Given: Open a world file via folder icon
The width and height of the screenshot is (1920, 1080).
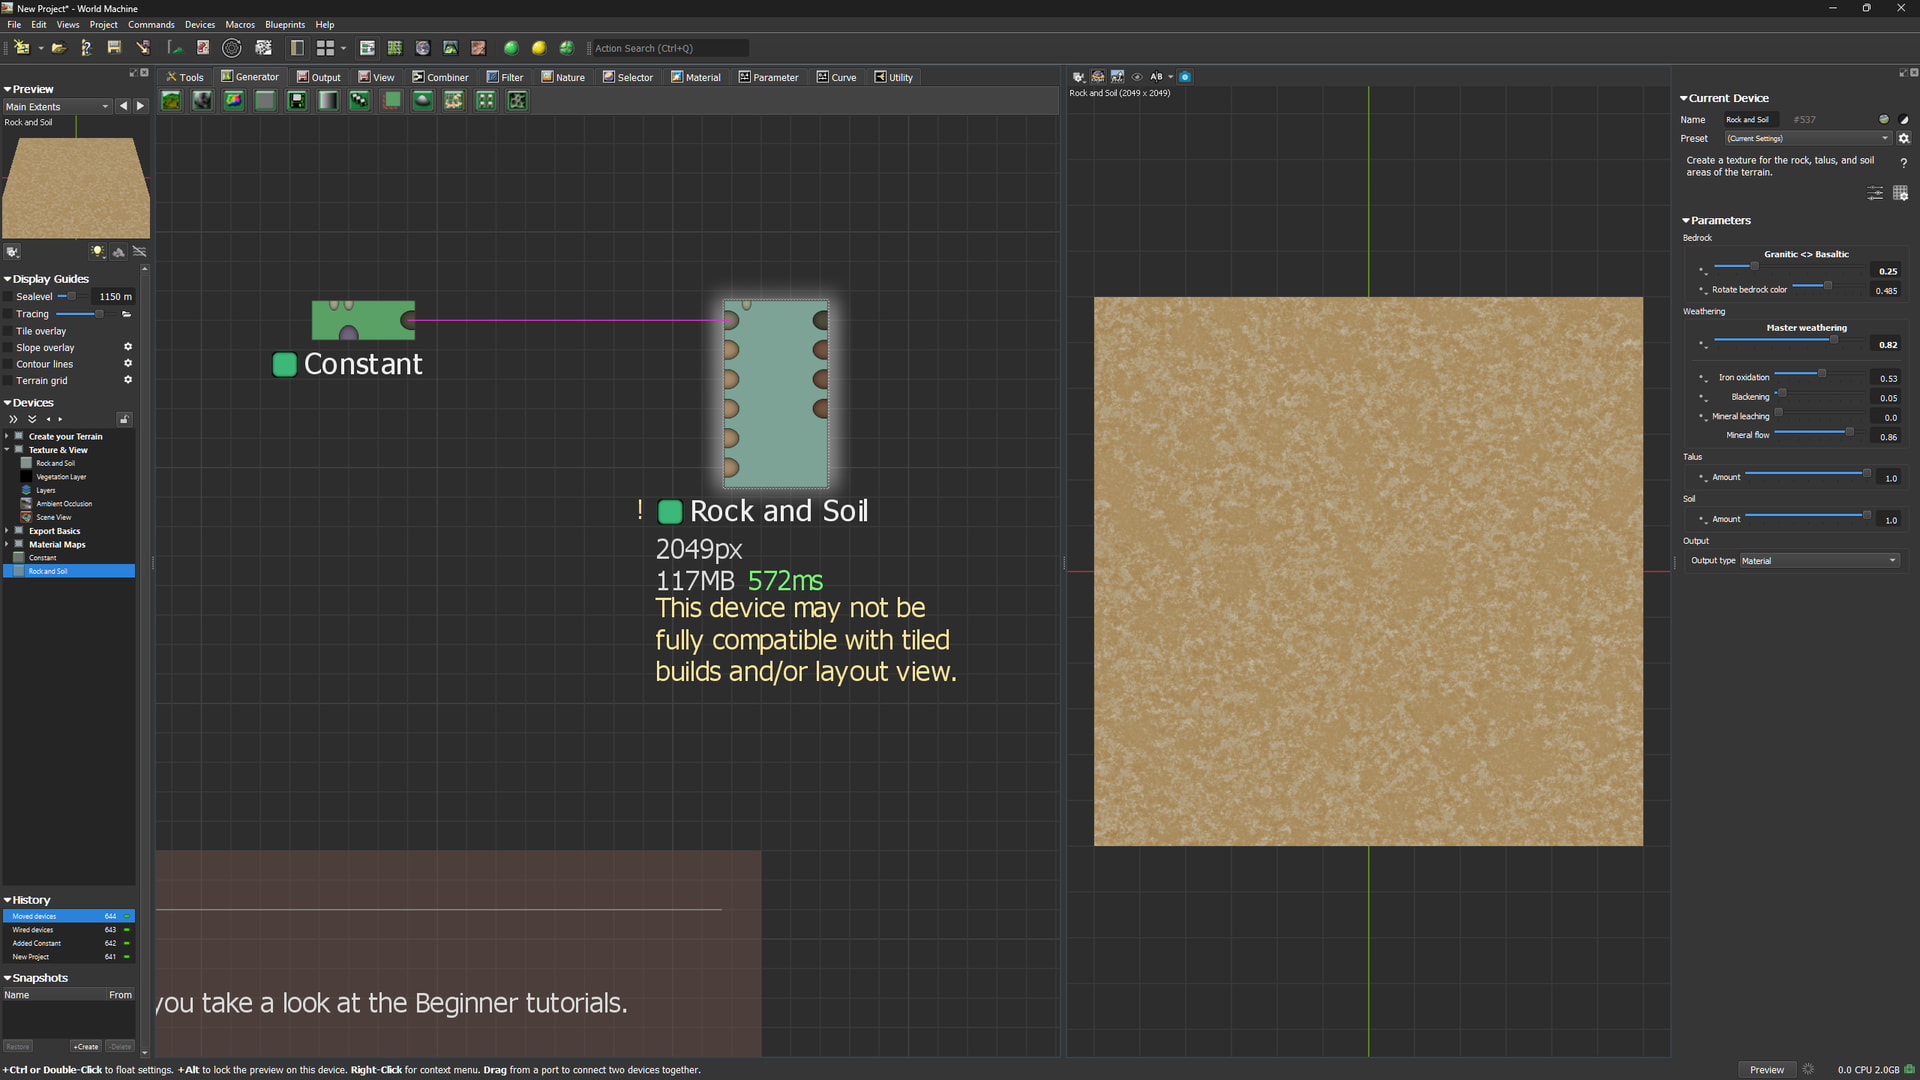Looking at the screenshot, I should [x=59, y=48].
